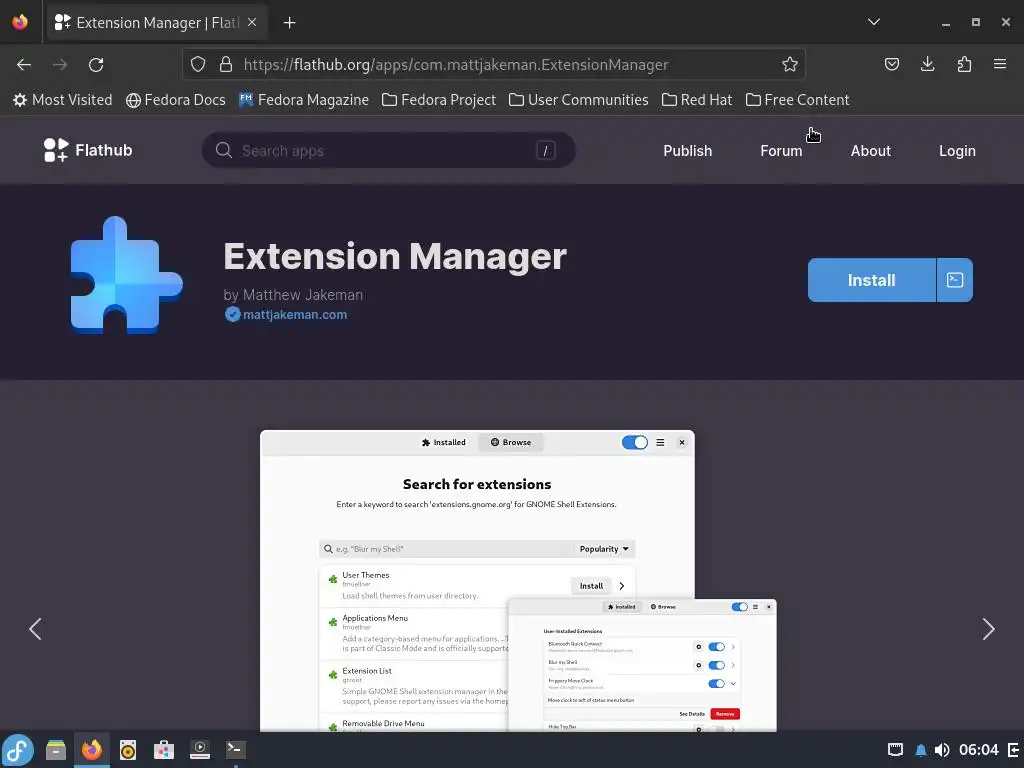1024x768 pixels.
Task: Open the mattjakeman.com developer link
Action: tap(295, 315)
